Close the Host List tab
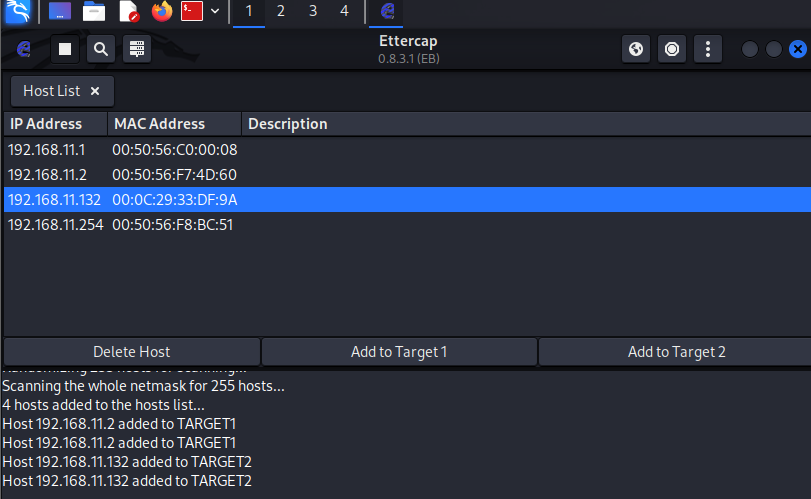811x499 pixels. pyautogui.click(x=95, y=91)
